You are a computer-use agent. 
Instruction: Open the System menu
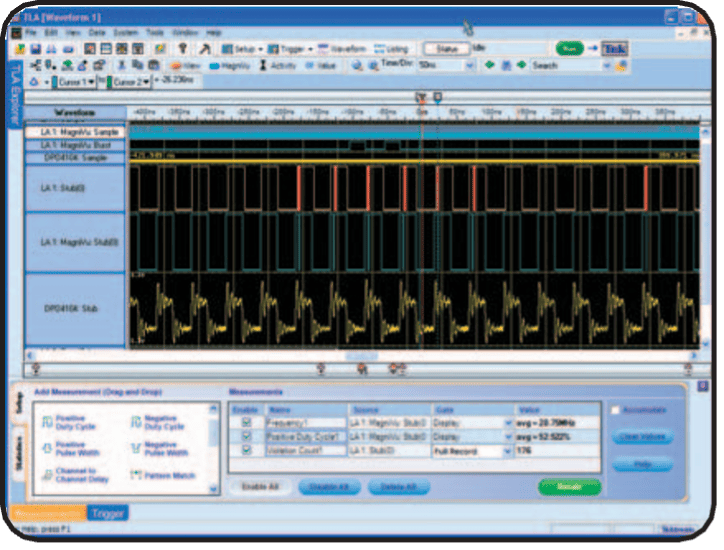[127, 32]
